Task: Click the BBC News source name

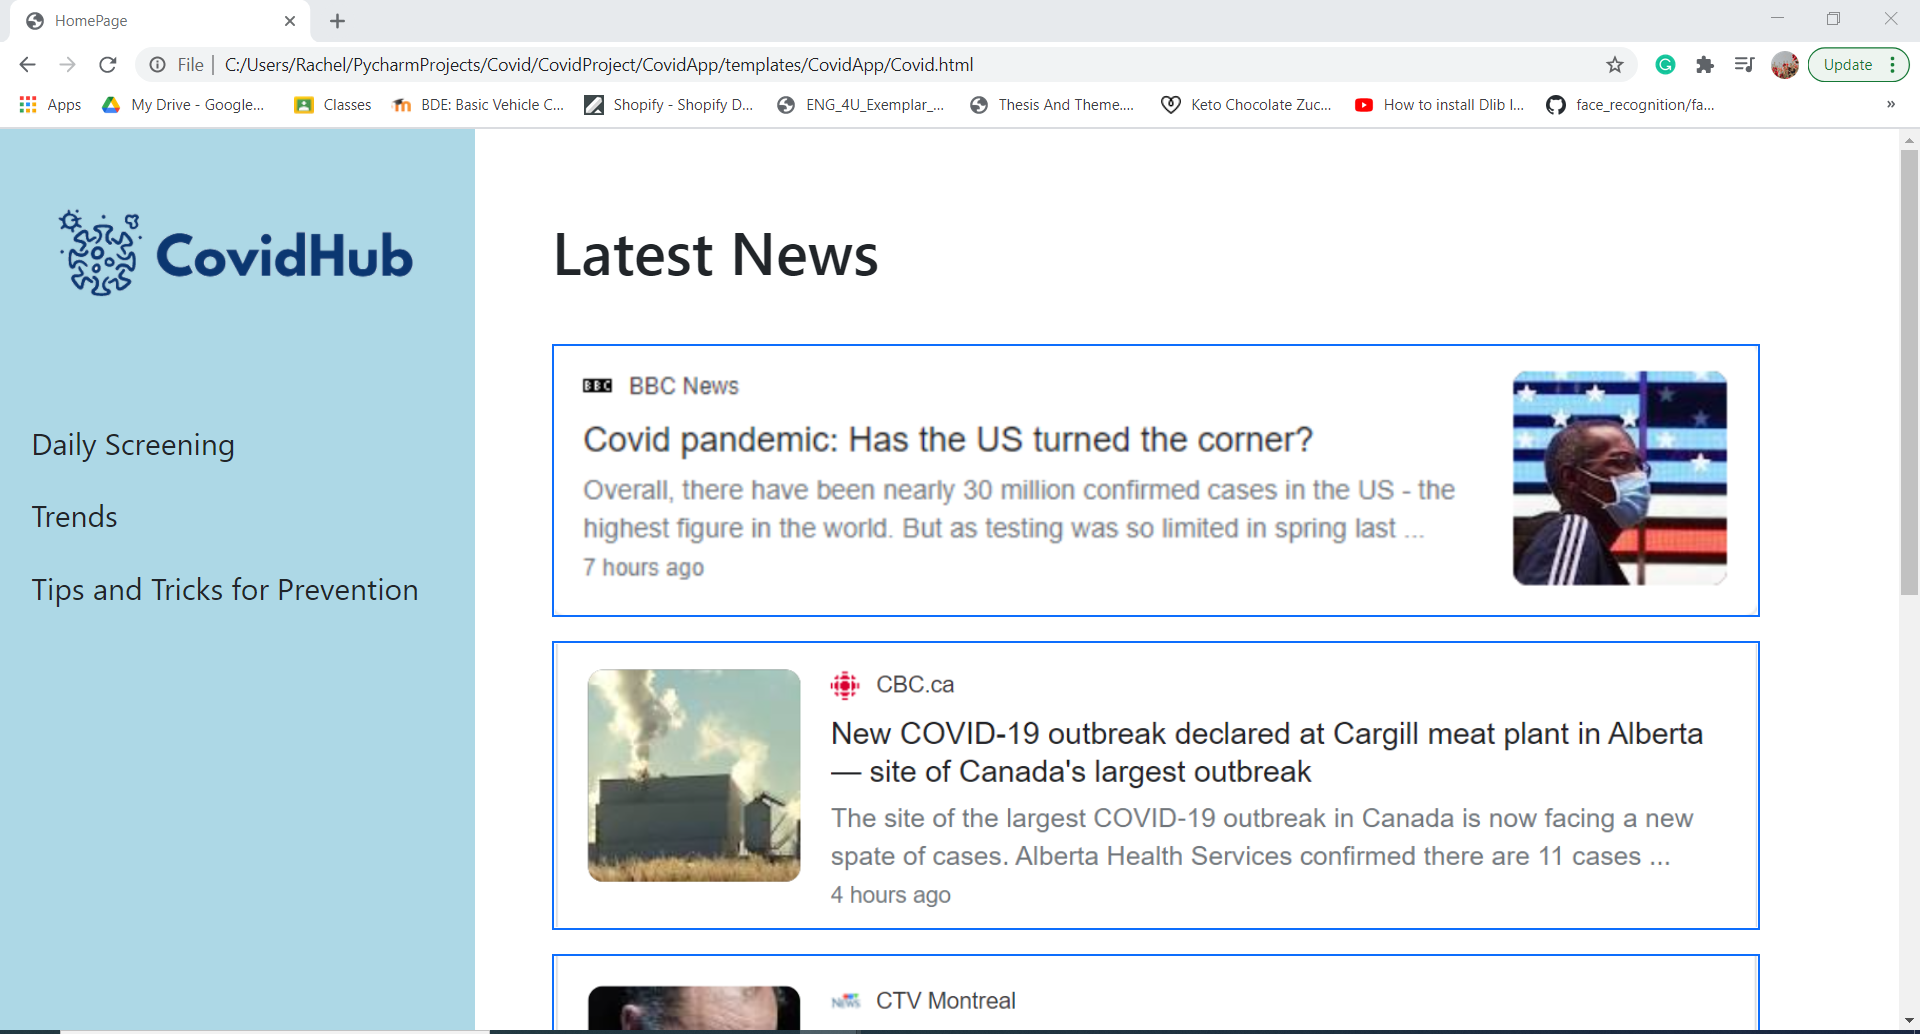Action: point(684,386)
